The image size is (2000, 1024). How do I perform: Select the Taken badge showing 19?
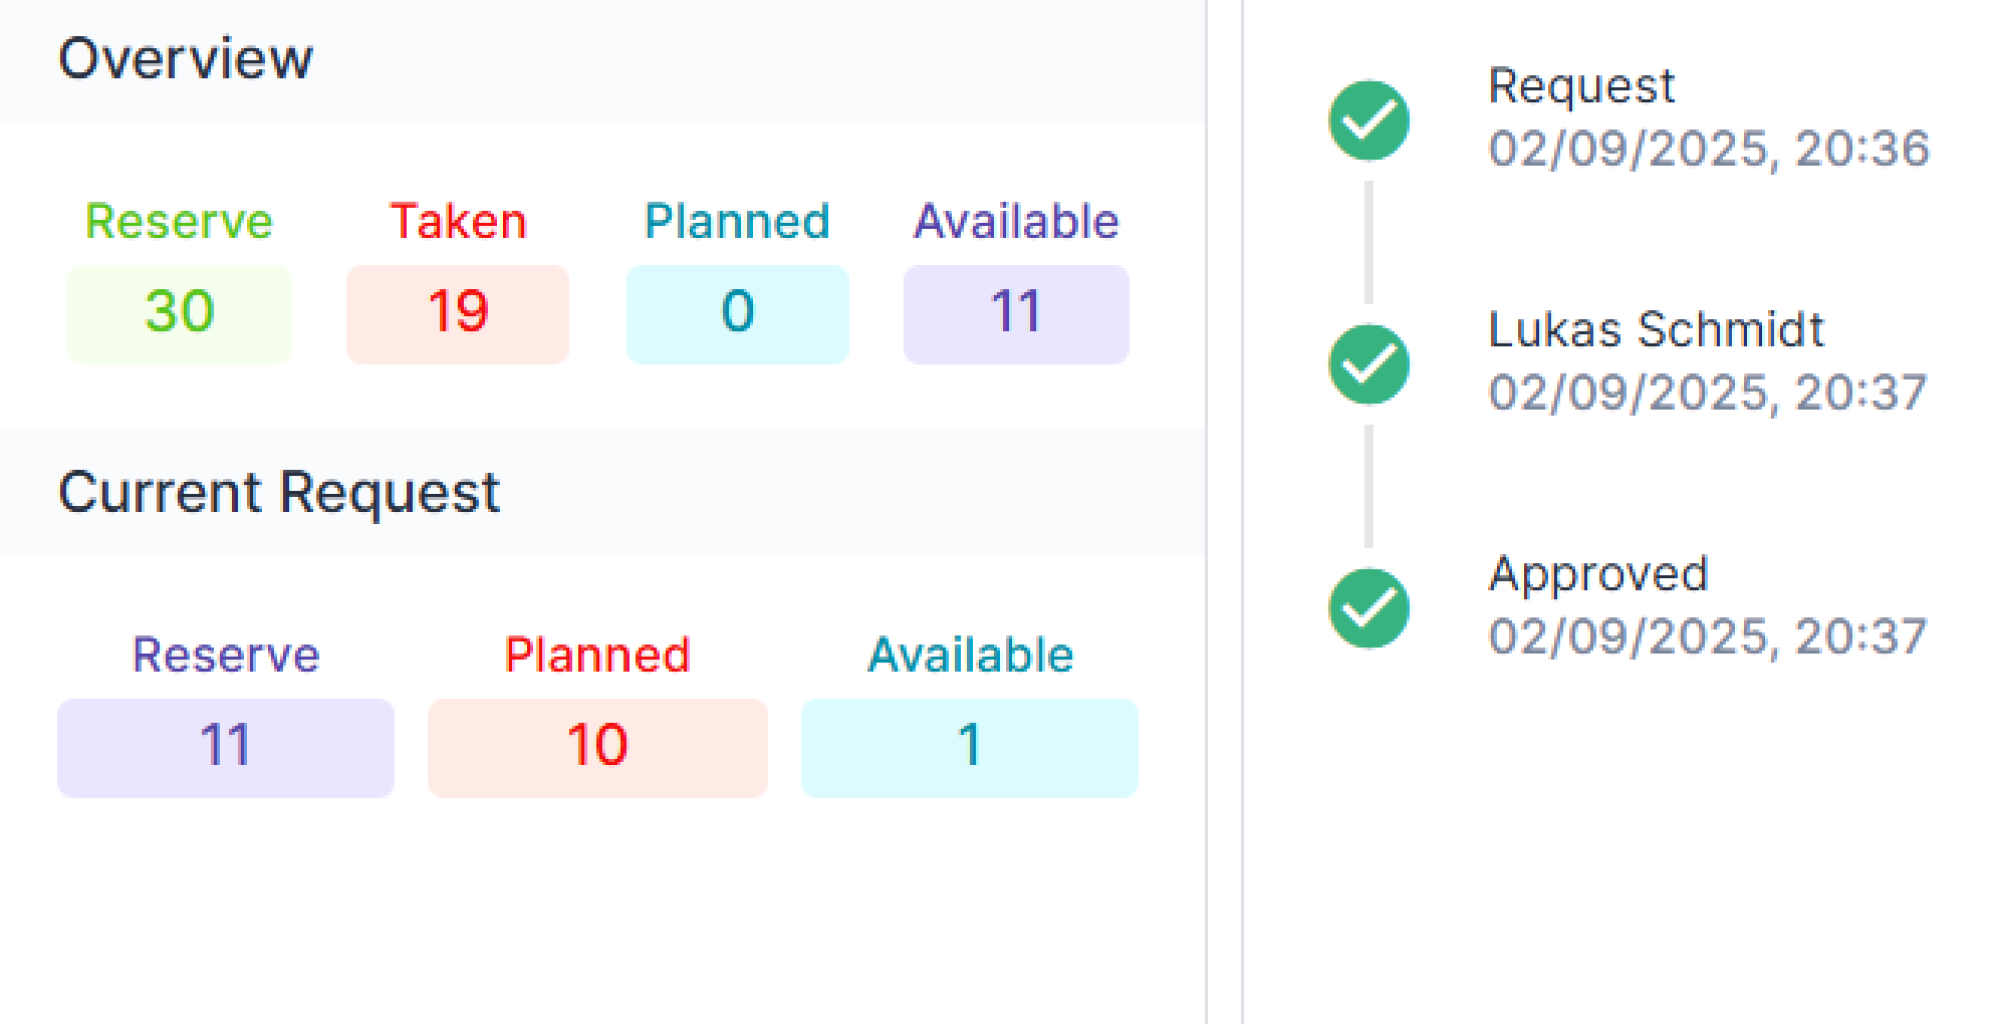tap(457, 311)
